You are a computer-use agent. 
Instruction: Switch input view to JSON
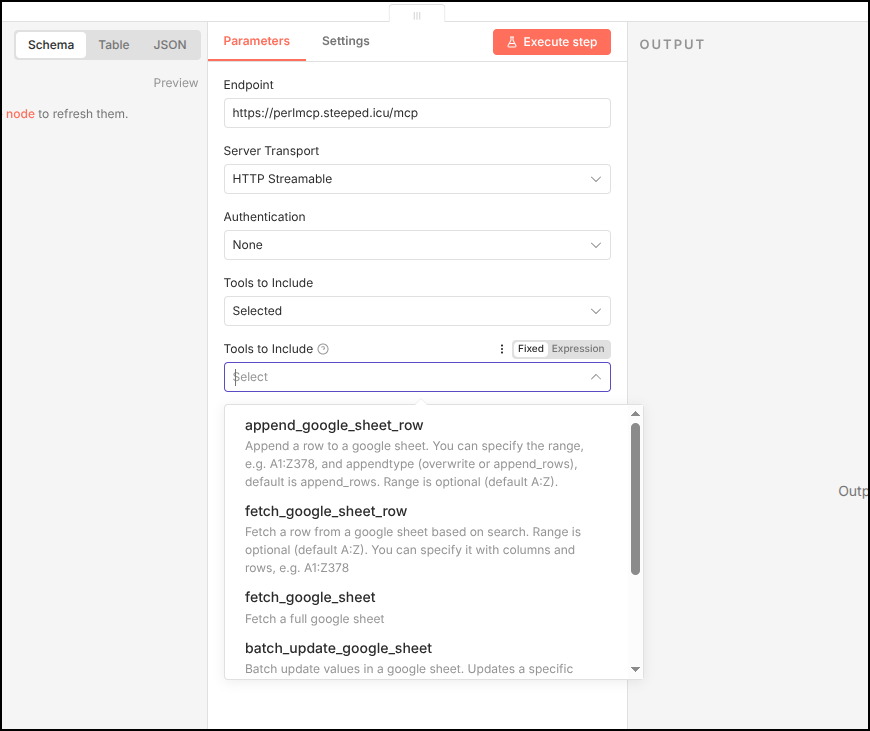pos(170,45)
